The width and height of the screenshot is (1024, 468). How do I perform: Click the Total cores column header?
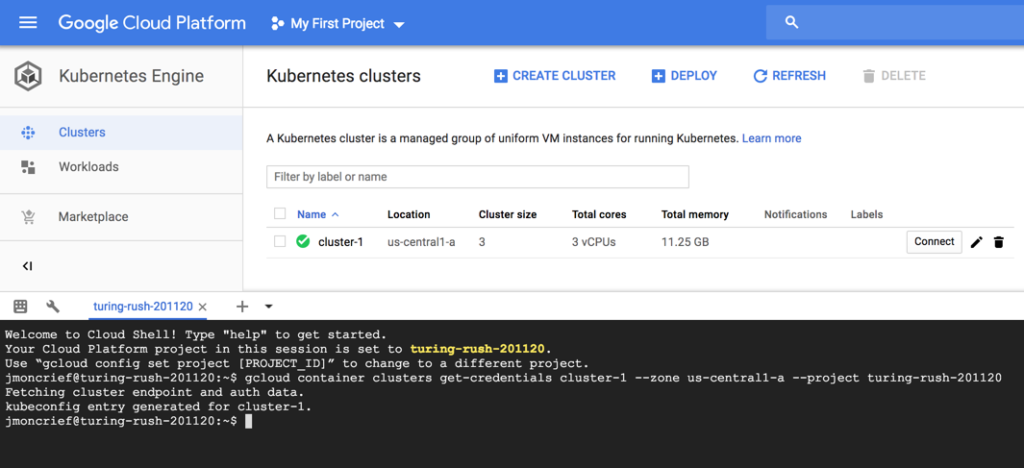599,214
